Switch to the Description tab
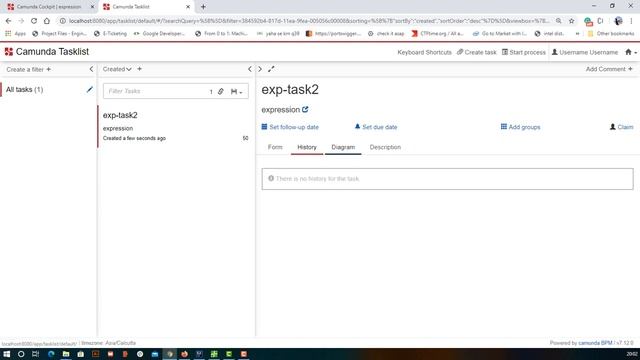The height and width of the screenshot is (360, 640). [x=385, y=147]
